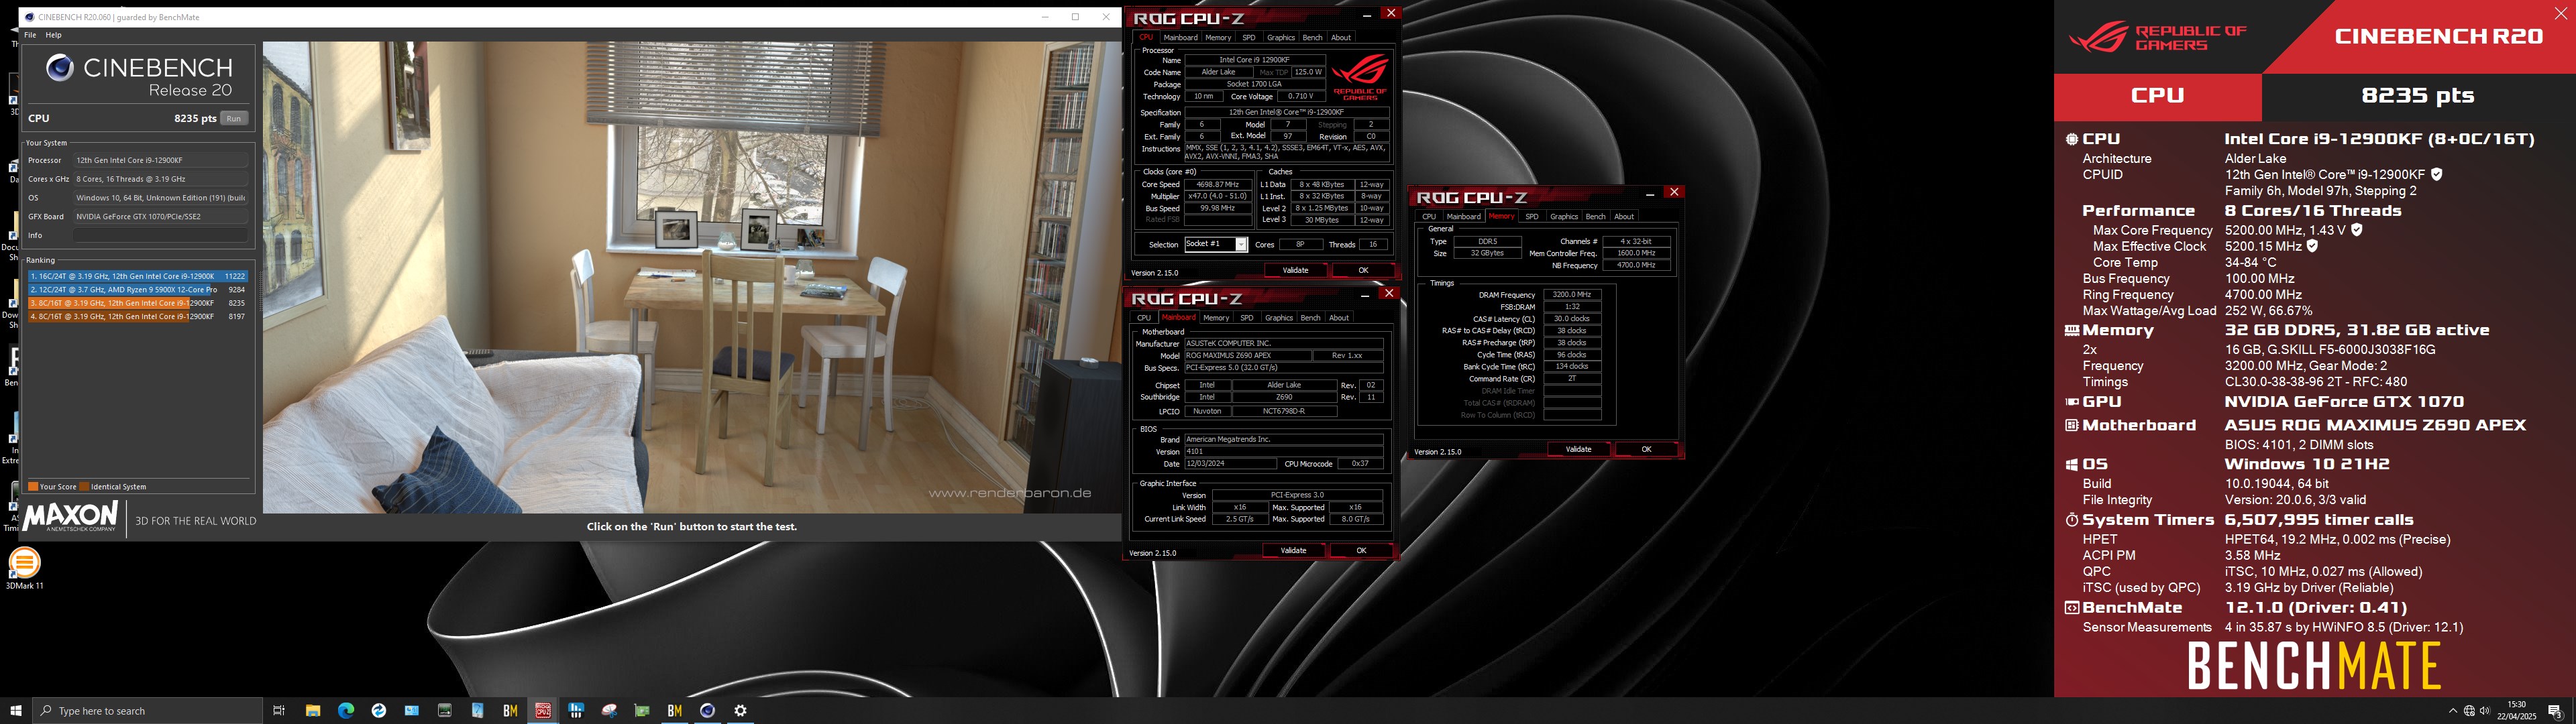The width and height of the screenshot is (2576, 724).
Task: Select ranking row with score 8197
Action: pos(138,316)
